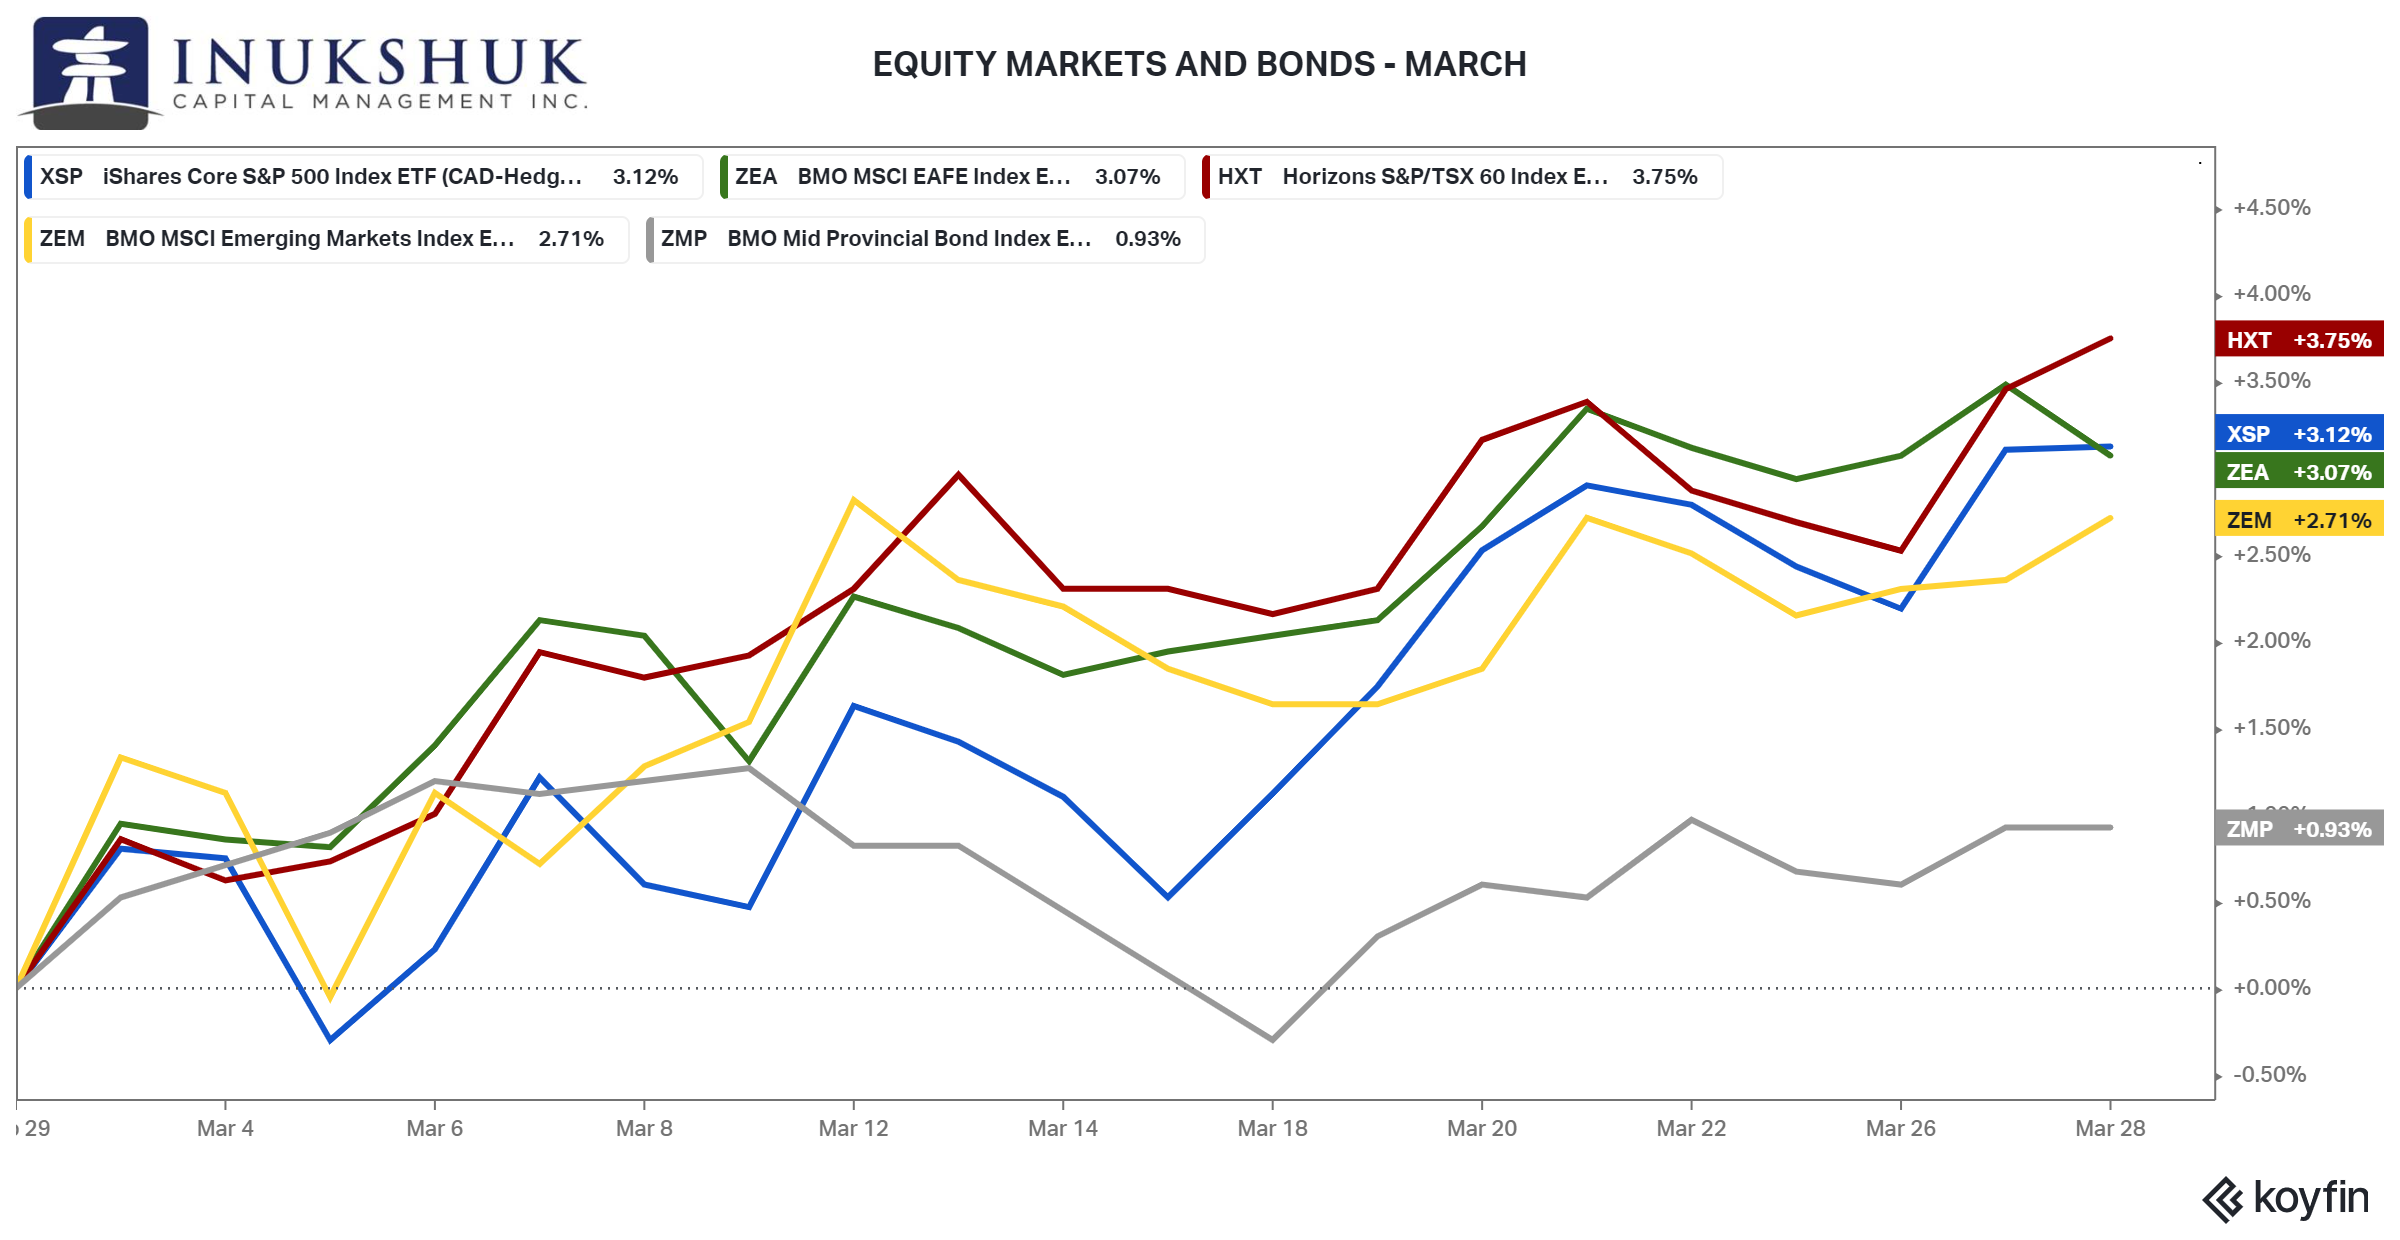
Task: Click the +2.00% y-axis label
Action: coord(2272,640)
